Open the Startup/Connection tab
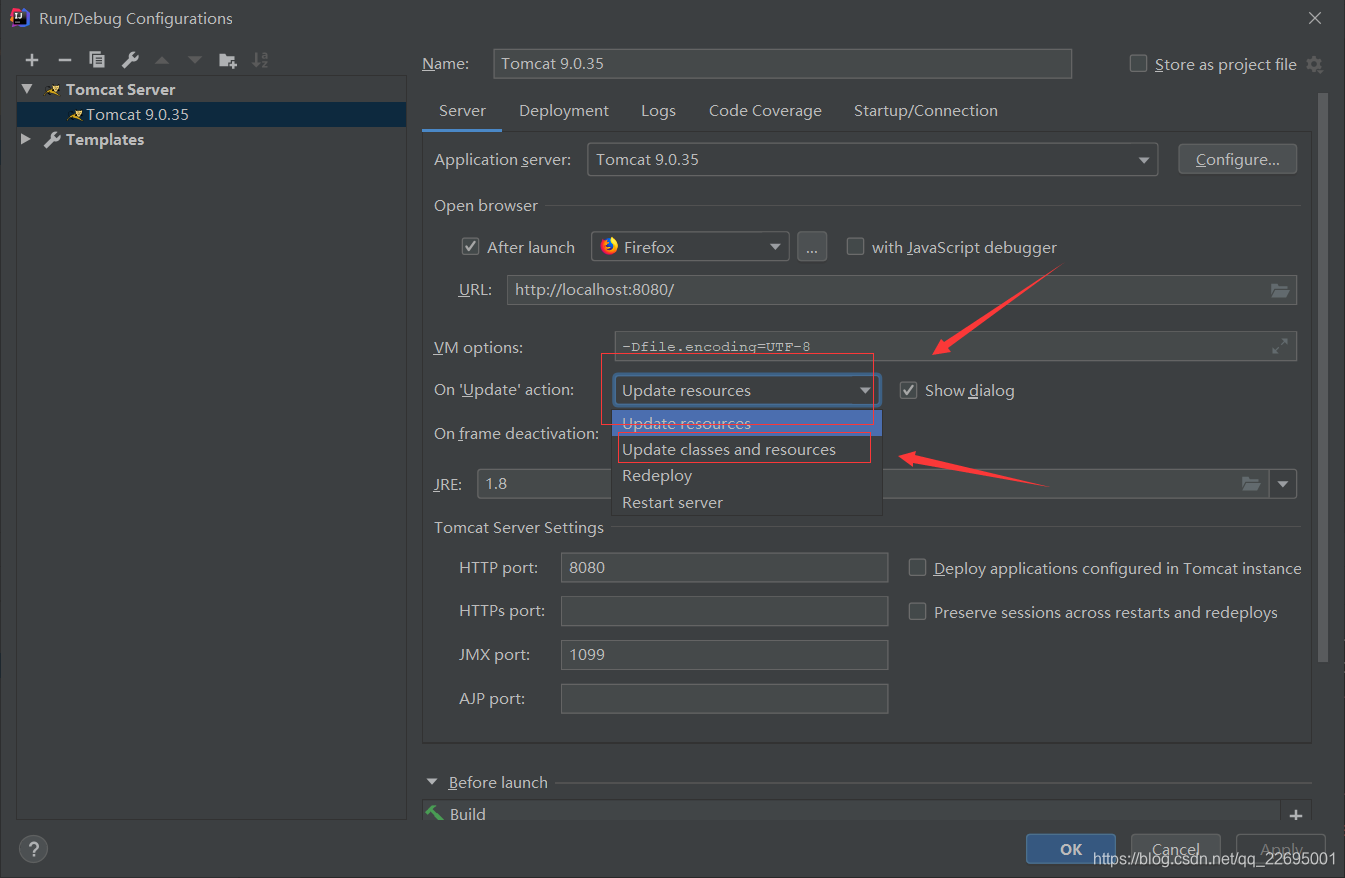This screenshot has height=878, width=1345. (x=926, y=111)
